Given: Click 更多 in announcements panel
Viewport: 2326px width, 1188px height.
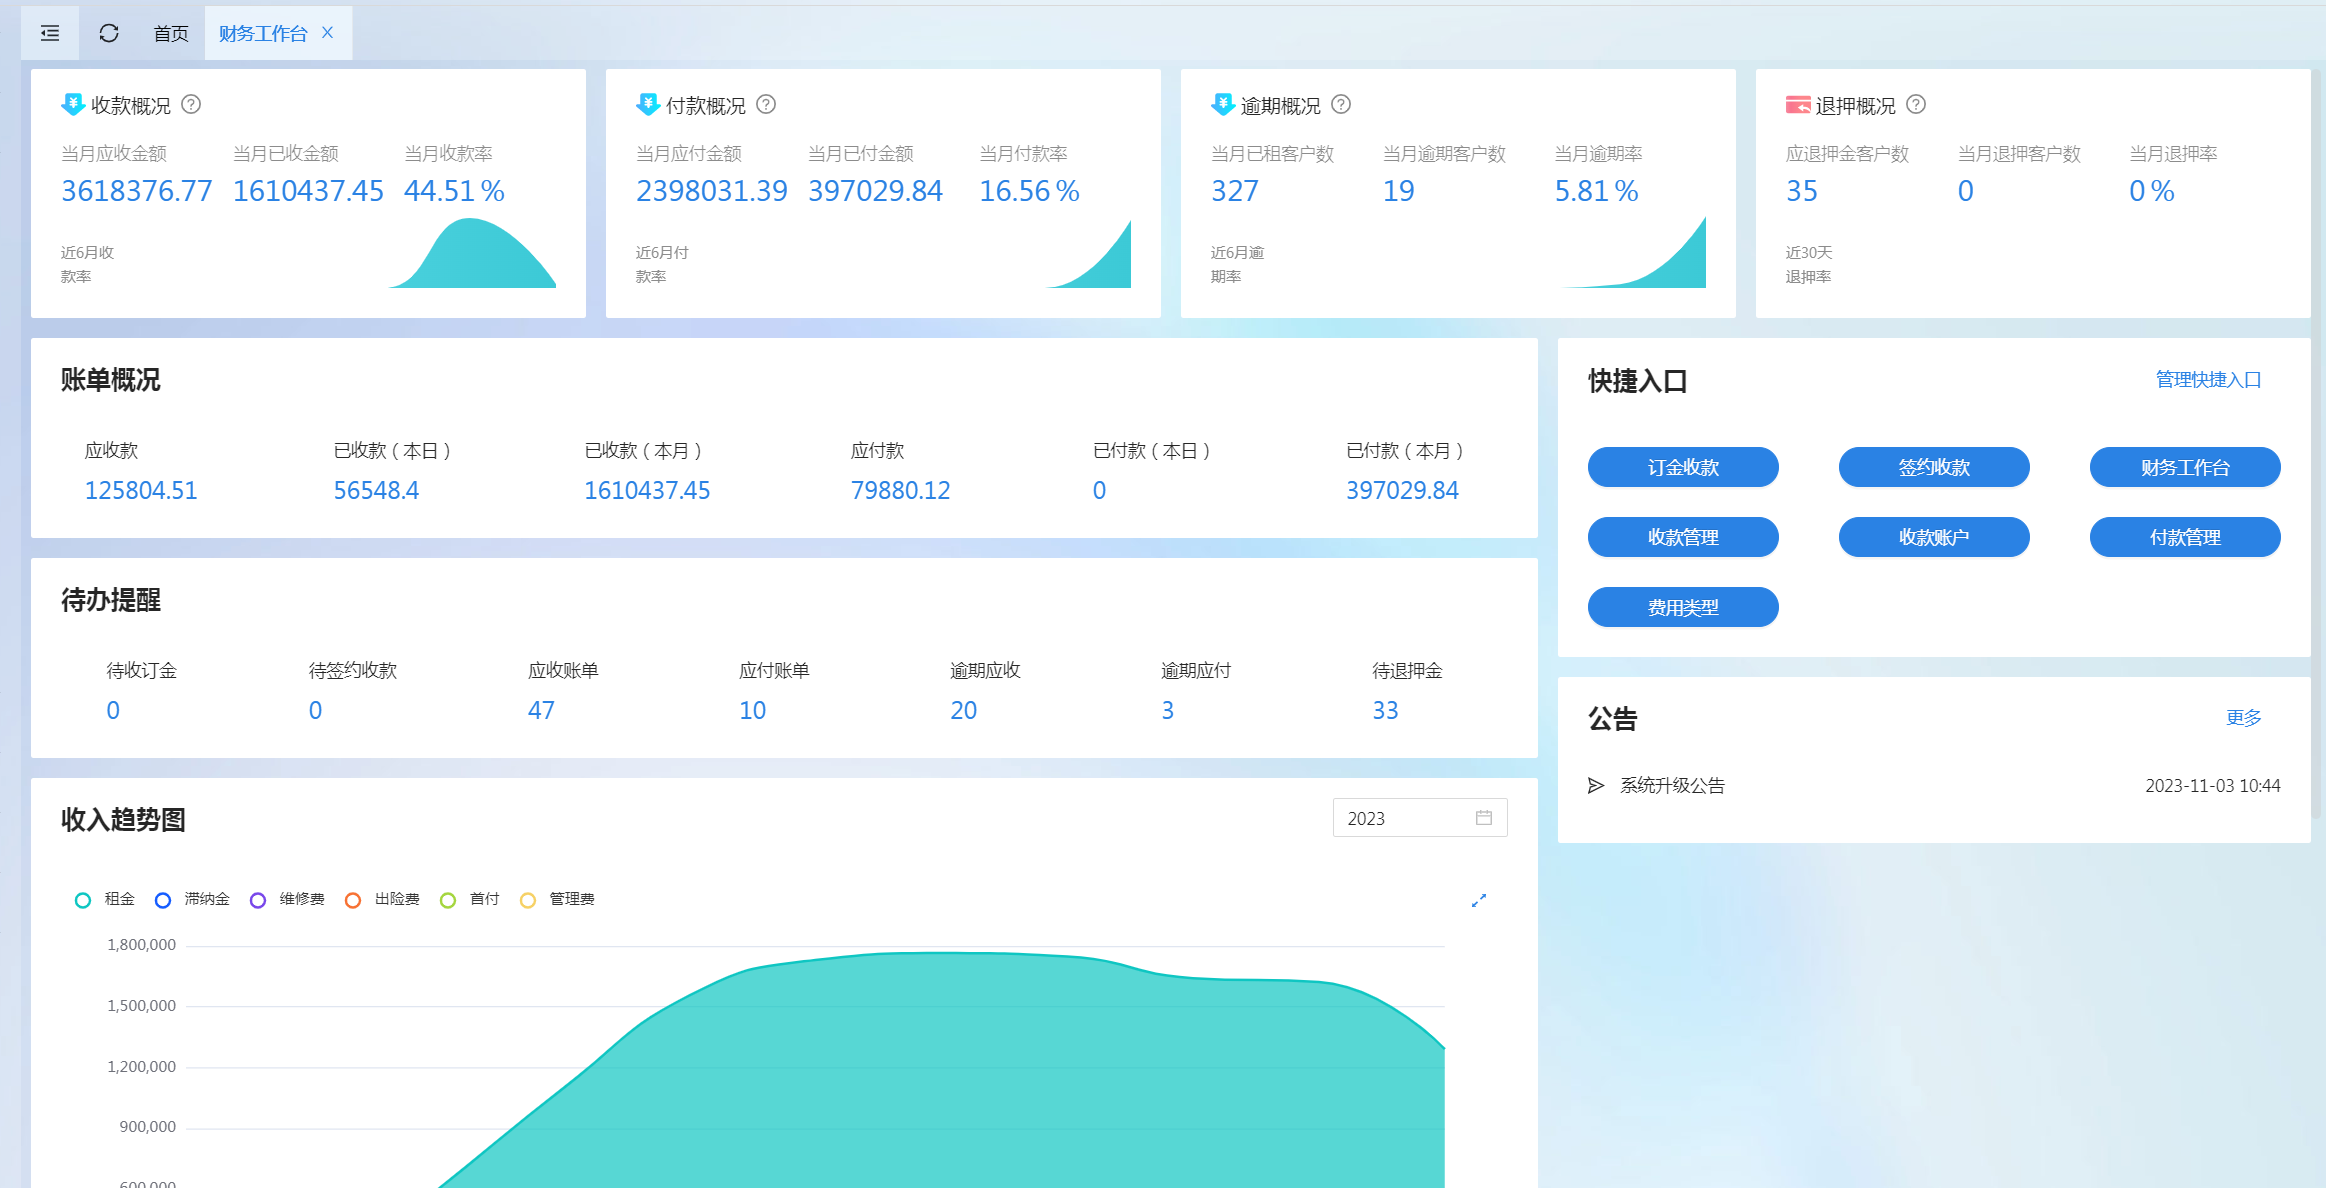Looking at the screenshot, I should (2243, 718).
